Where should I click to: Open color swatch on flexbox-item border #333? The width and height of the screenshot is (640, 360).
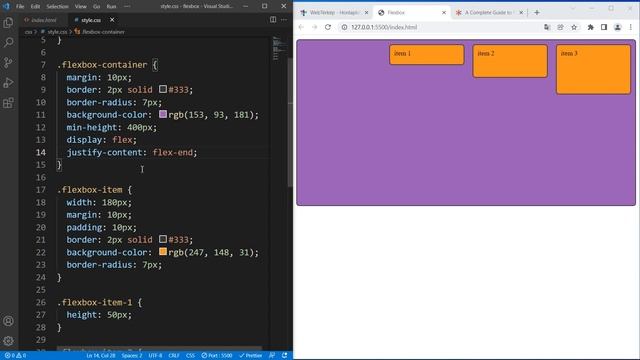(x=163, y=239)
